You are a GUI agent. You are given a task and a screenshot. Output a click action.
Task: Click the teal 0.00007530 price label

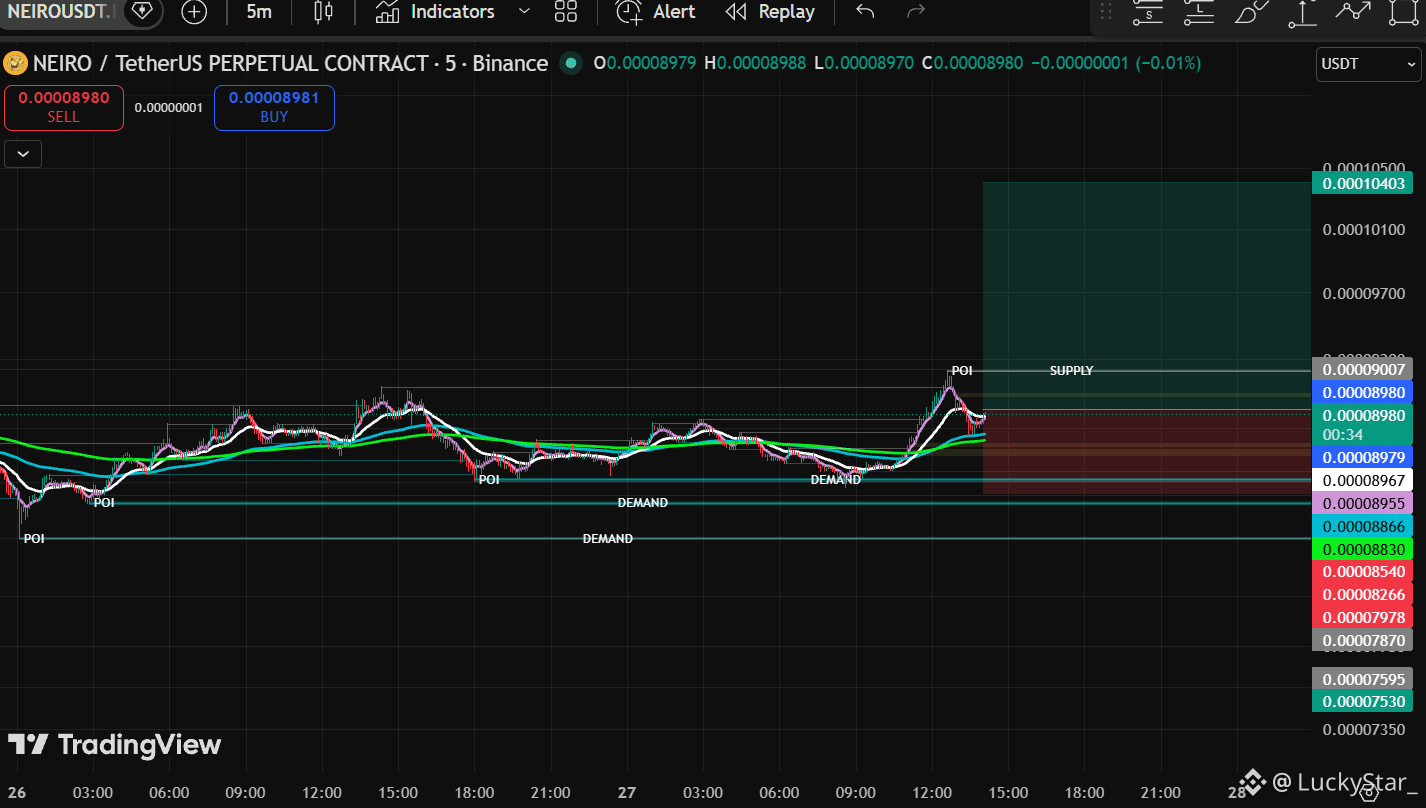click(x=1363, y=702)
